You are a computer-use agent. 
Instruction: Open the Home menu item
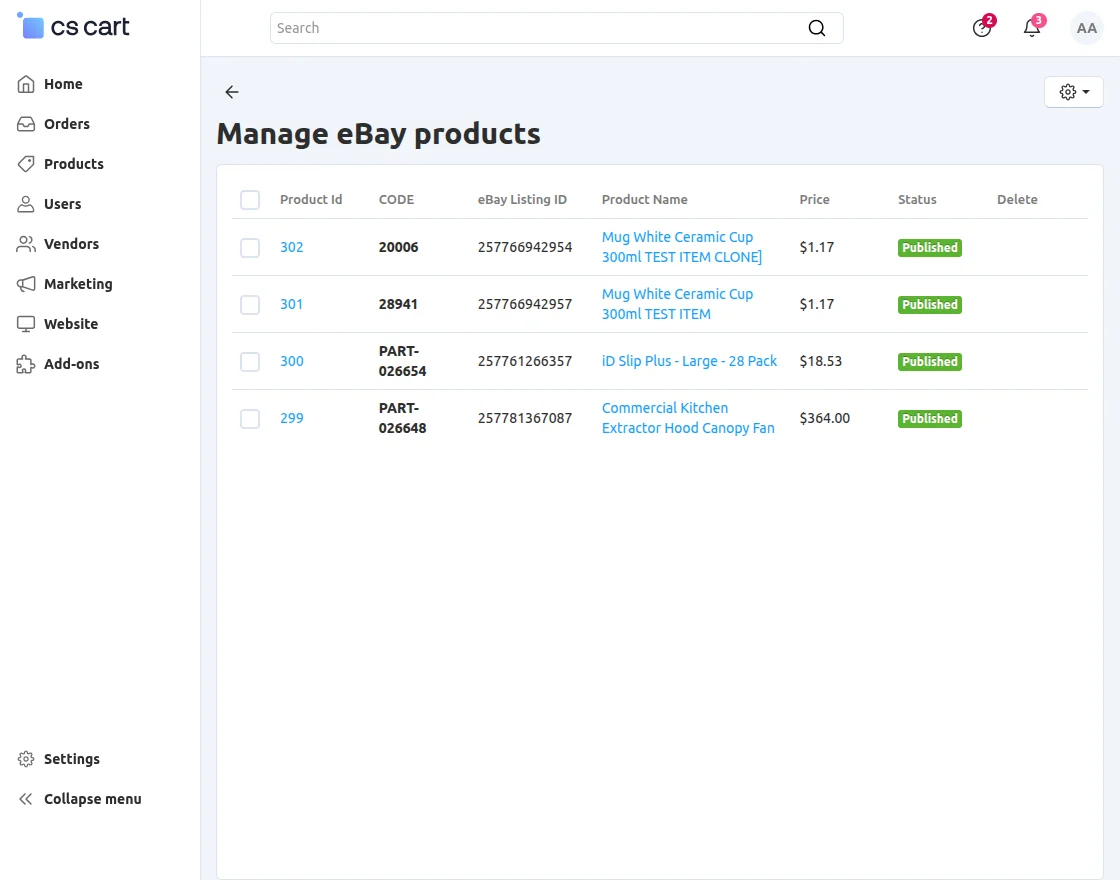click(x=63, y=84)
